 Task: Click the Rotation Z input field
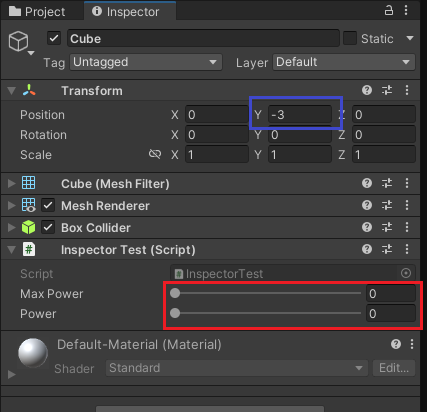pos(384,135)
